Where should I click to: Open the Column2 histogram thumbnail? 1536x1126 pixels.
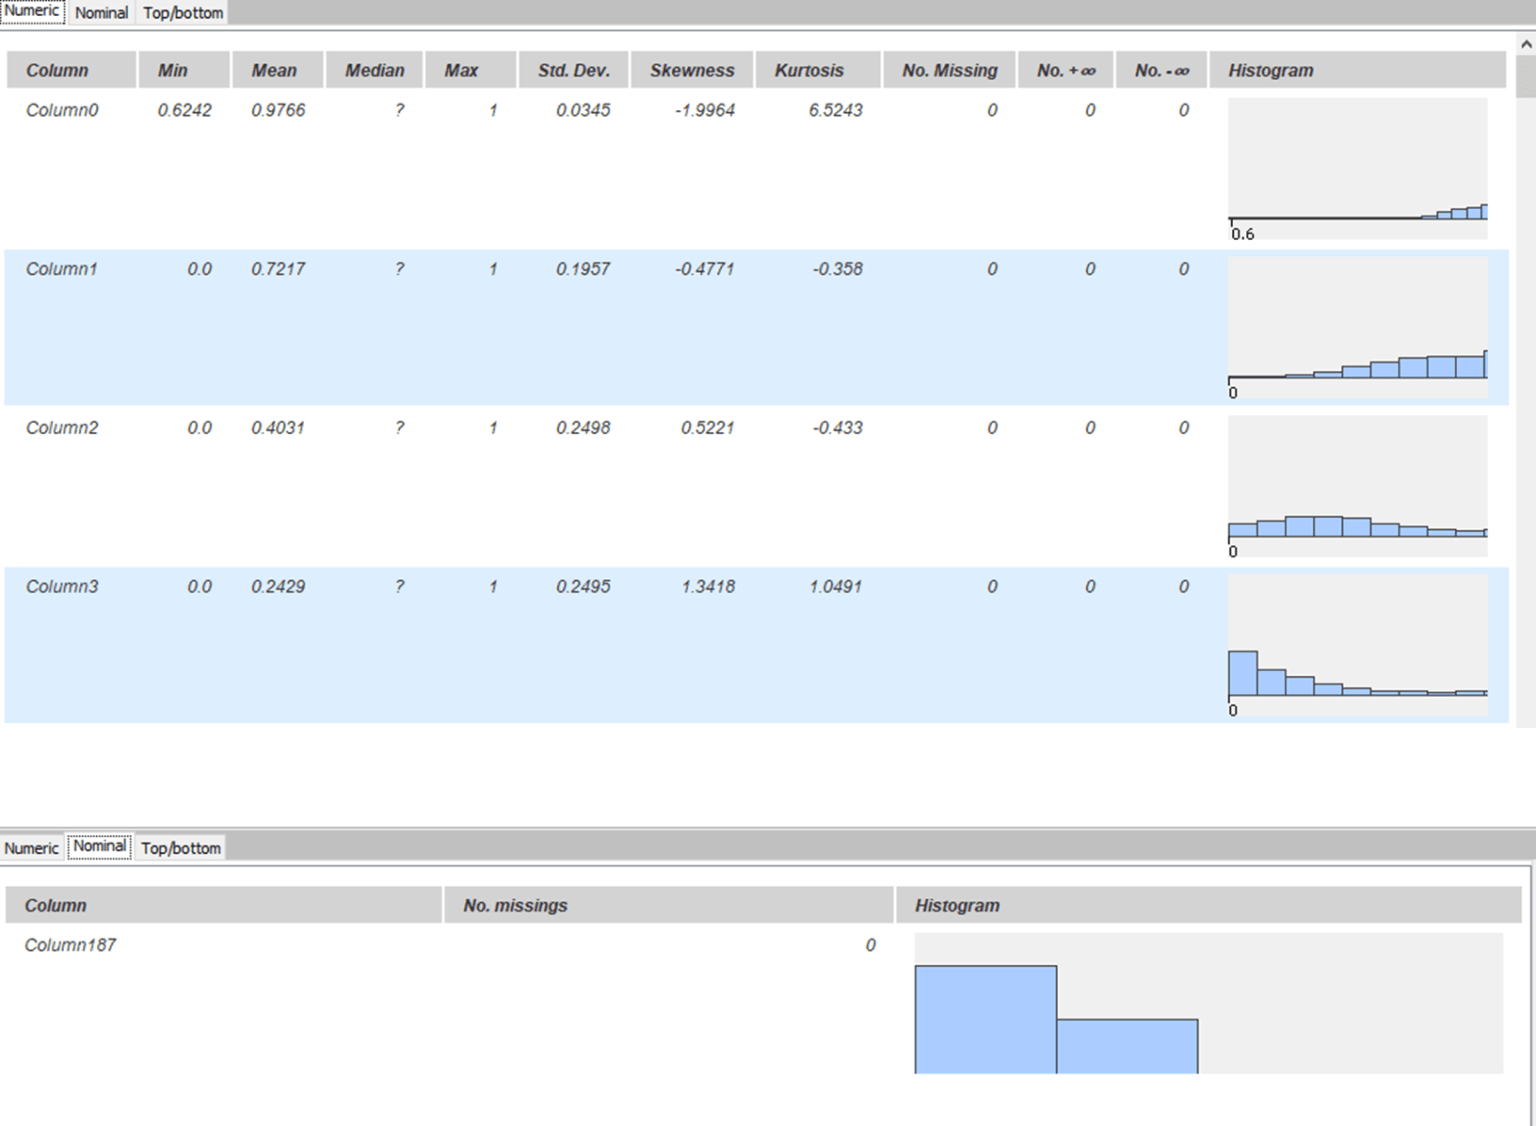pos(1358,486)
